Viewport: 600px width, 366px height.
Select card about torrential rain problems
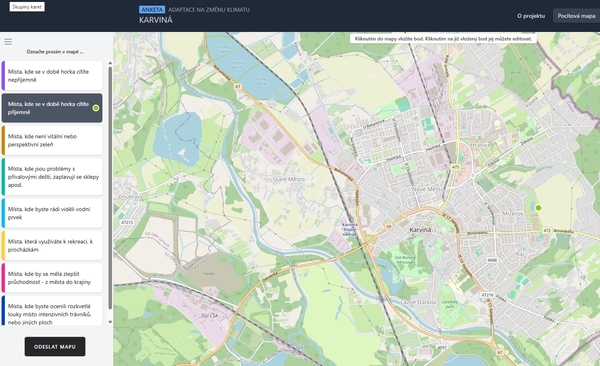pos(52,177)
